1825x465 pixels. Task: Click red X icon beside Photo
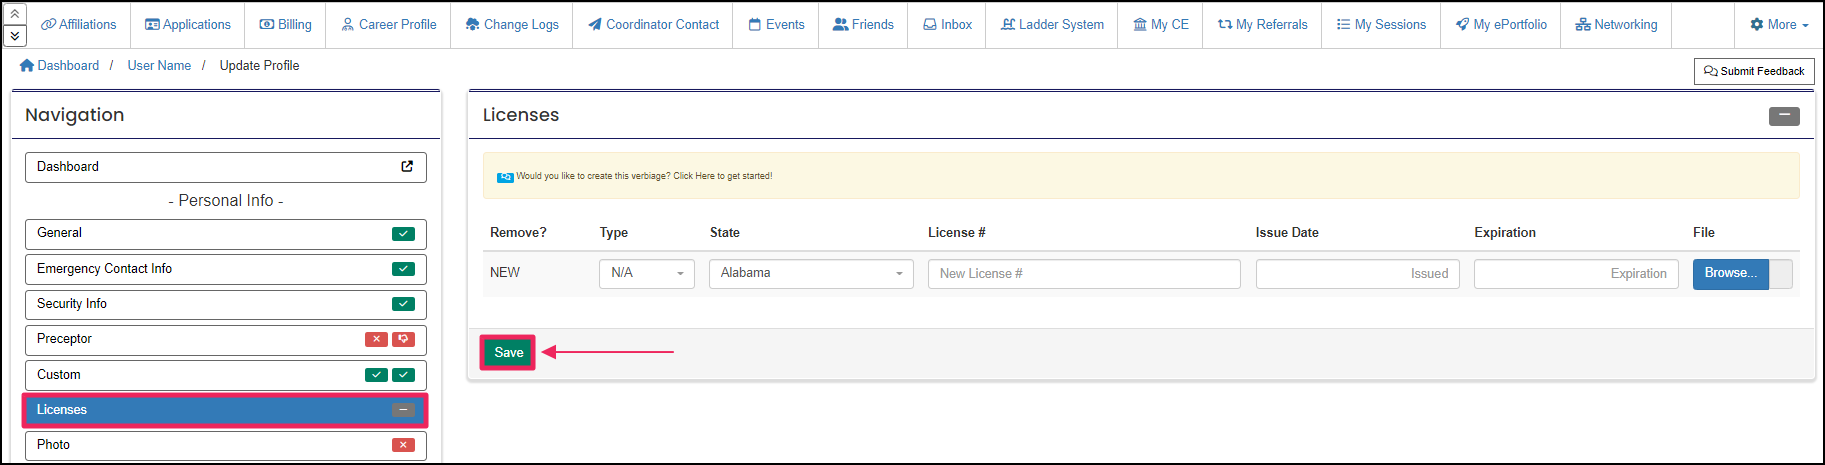point(403,445)
